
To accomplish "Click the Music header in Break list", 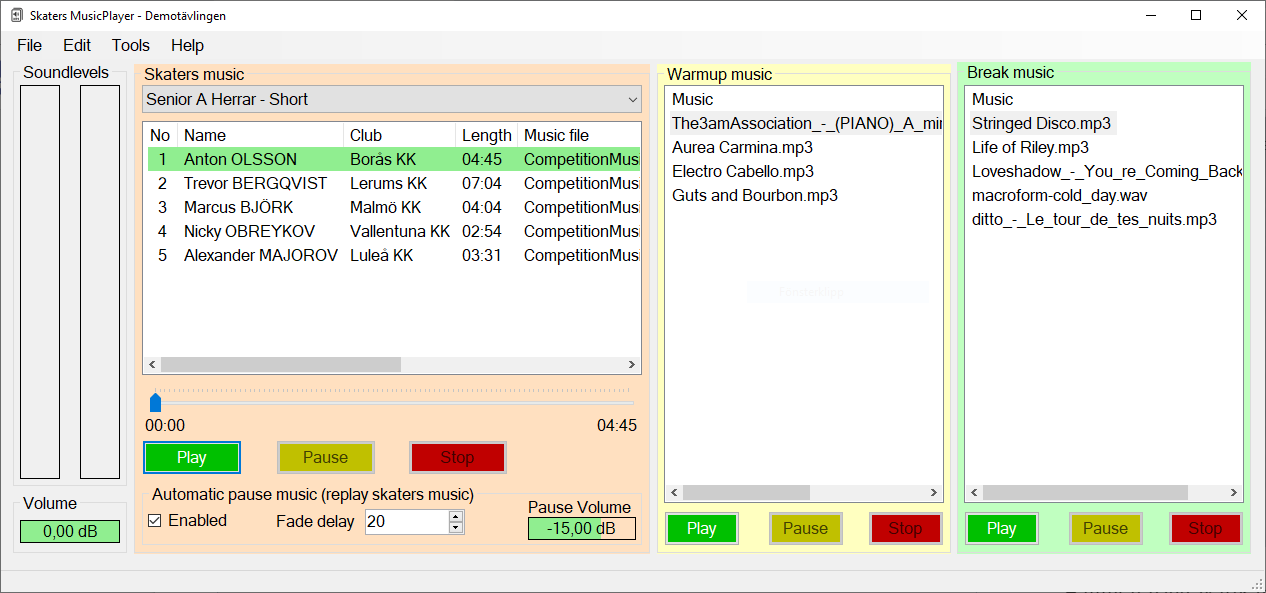I will (993, 99).
